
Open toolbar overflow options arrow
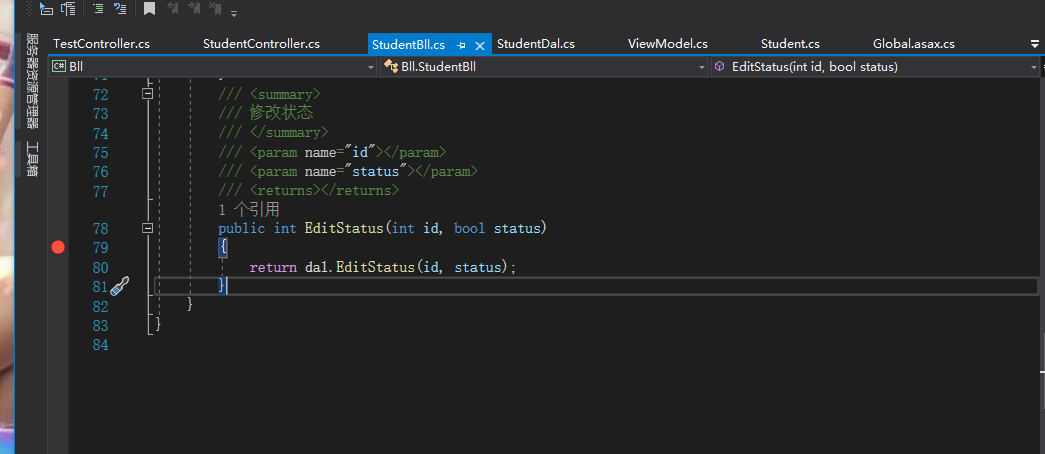234,13
